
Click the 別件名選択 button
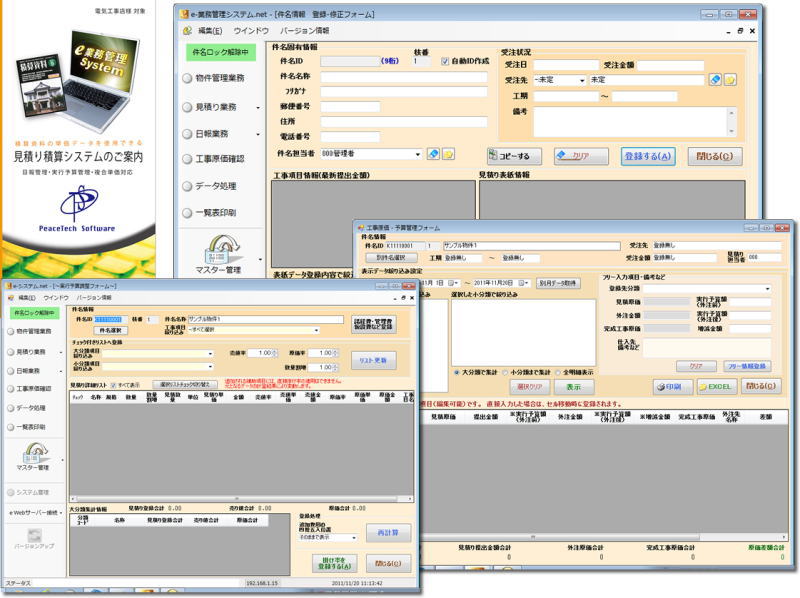(x=392, y=256)
